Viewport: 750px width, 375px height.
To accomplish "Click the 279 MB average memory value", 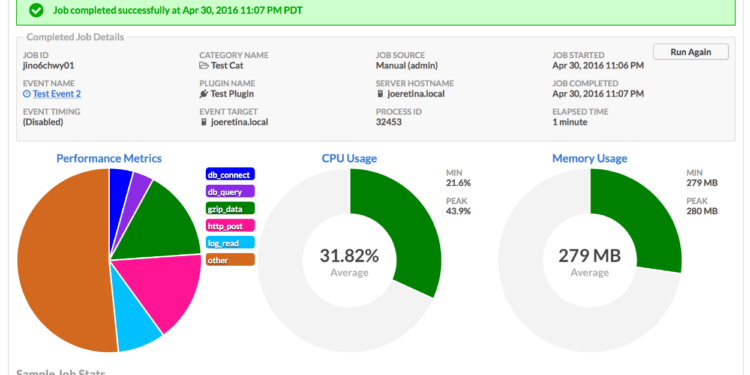I will point(590,256).
